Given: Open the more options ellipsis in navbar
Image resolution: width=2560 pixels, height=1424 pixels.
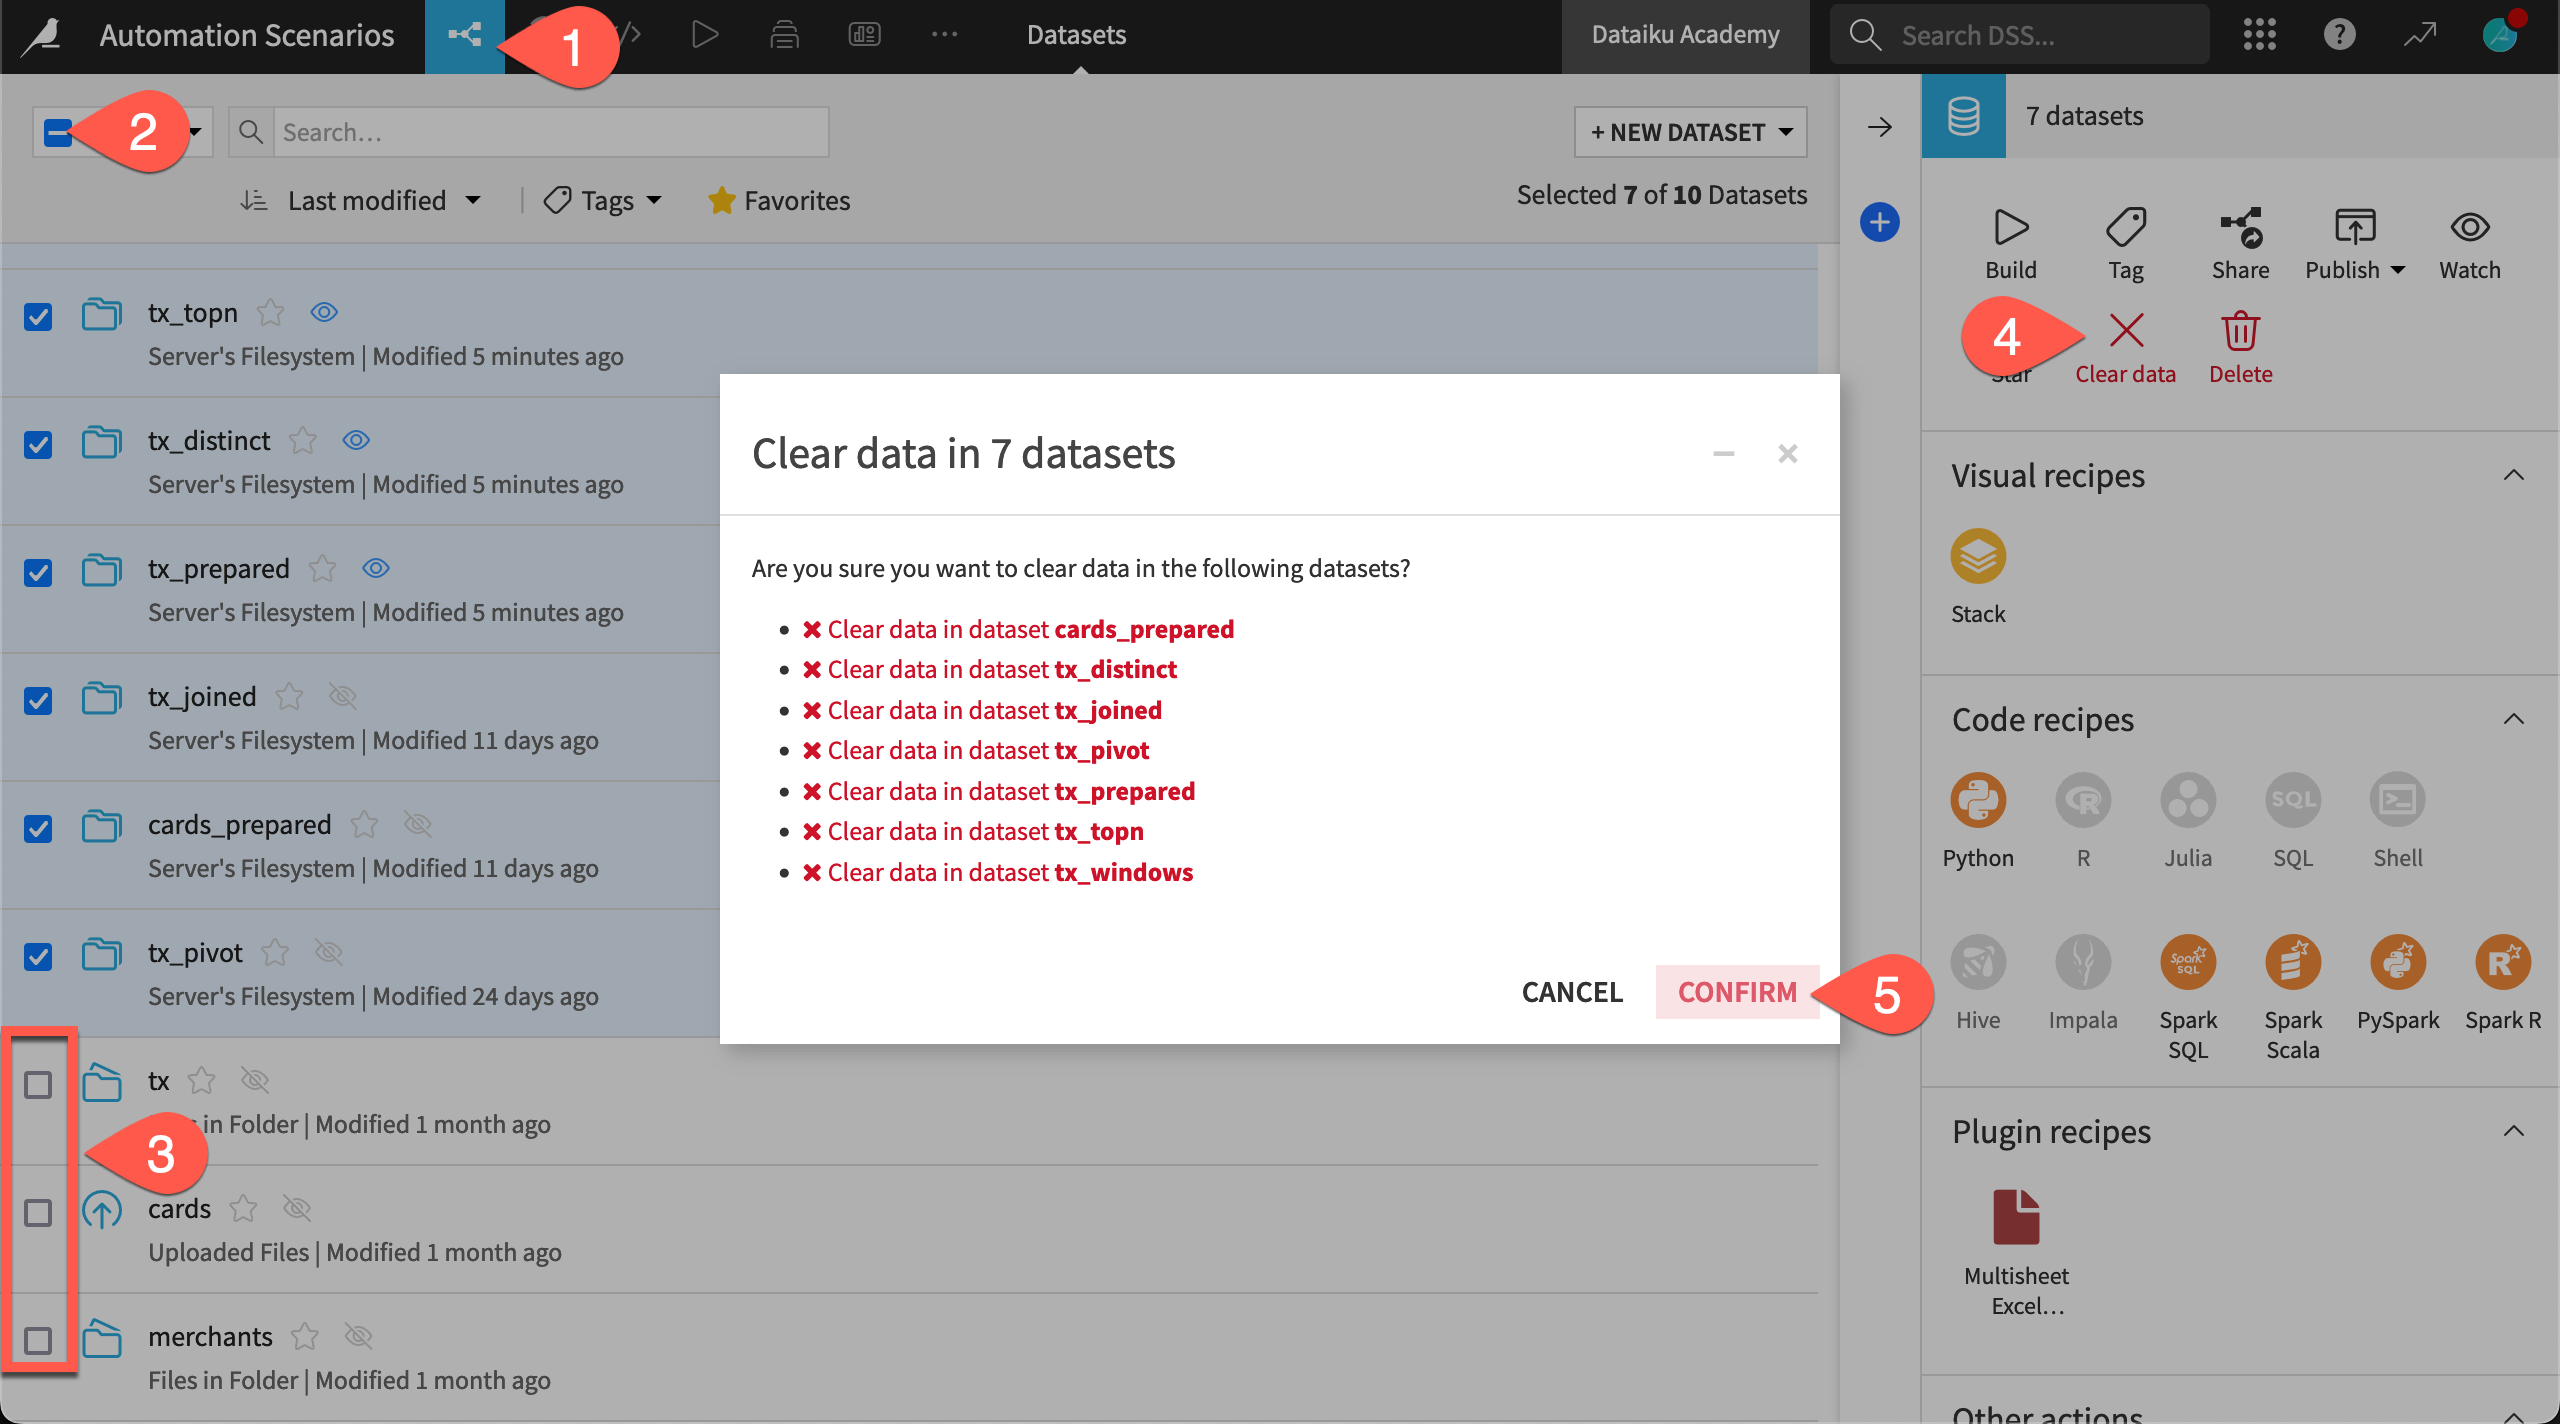Looking at the screenshot, I should point(944,35).
